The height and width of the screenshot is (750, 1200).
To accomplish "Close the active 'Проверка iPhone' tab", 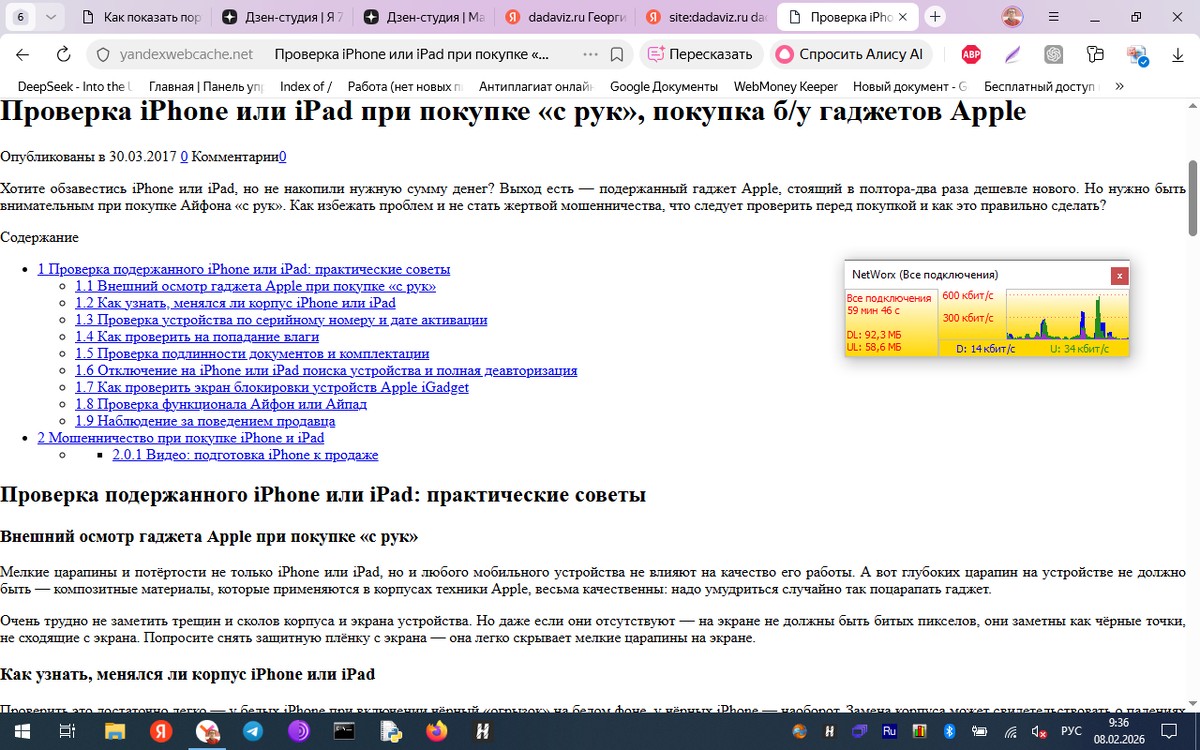I will (x=904, y=17).
